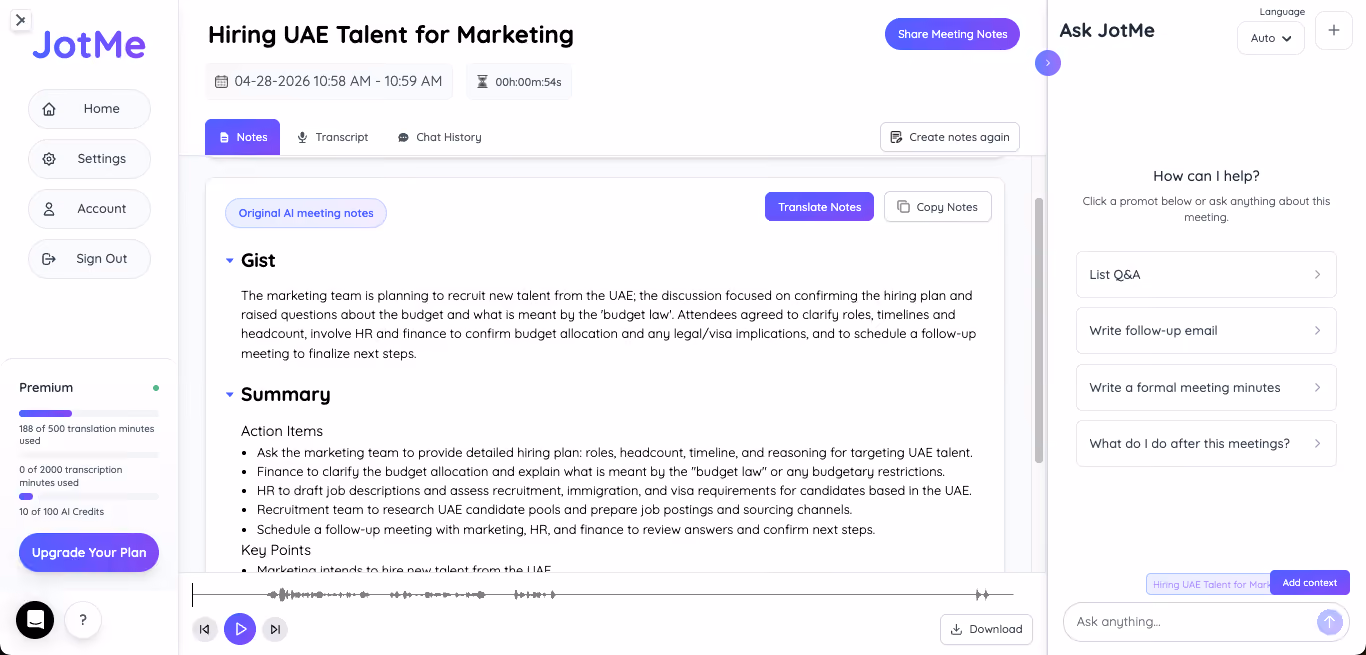The width and height of the screenshot is (1366, 655).
Task: Collapse the Summary section
Action: [x=230, y=395]
